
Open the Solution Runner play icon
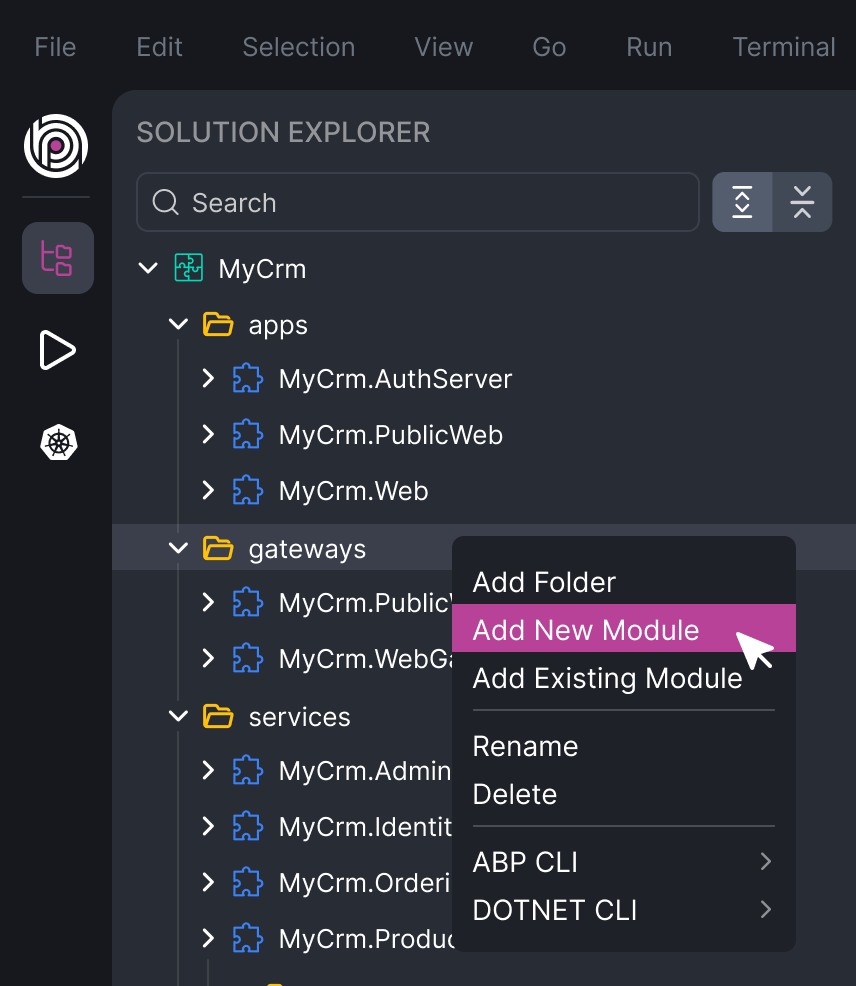(x=58, y=350)
